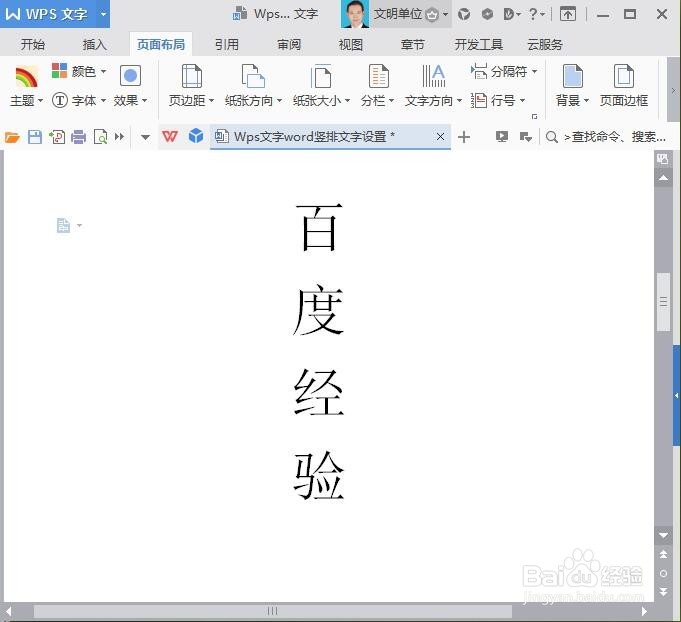Click the 度 character in document
681x622 pixels.
(x=318, y=311)
